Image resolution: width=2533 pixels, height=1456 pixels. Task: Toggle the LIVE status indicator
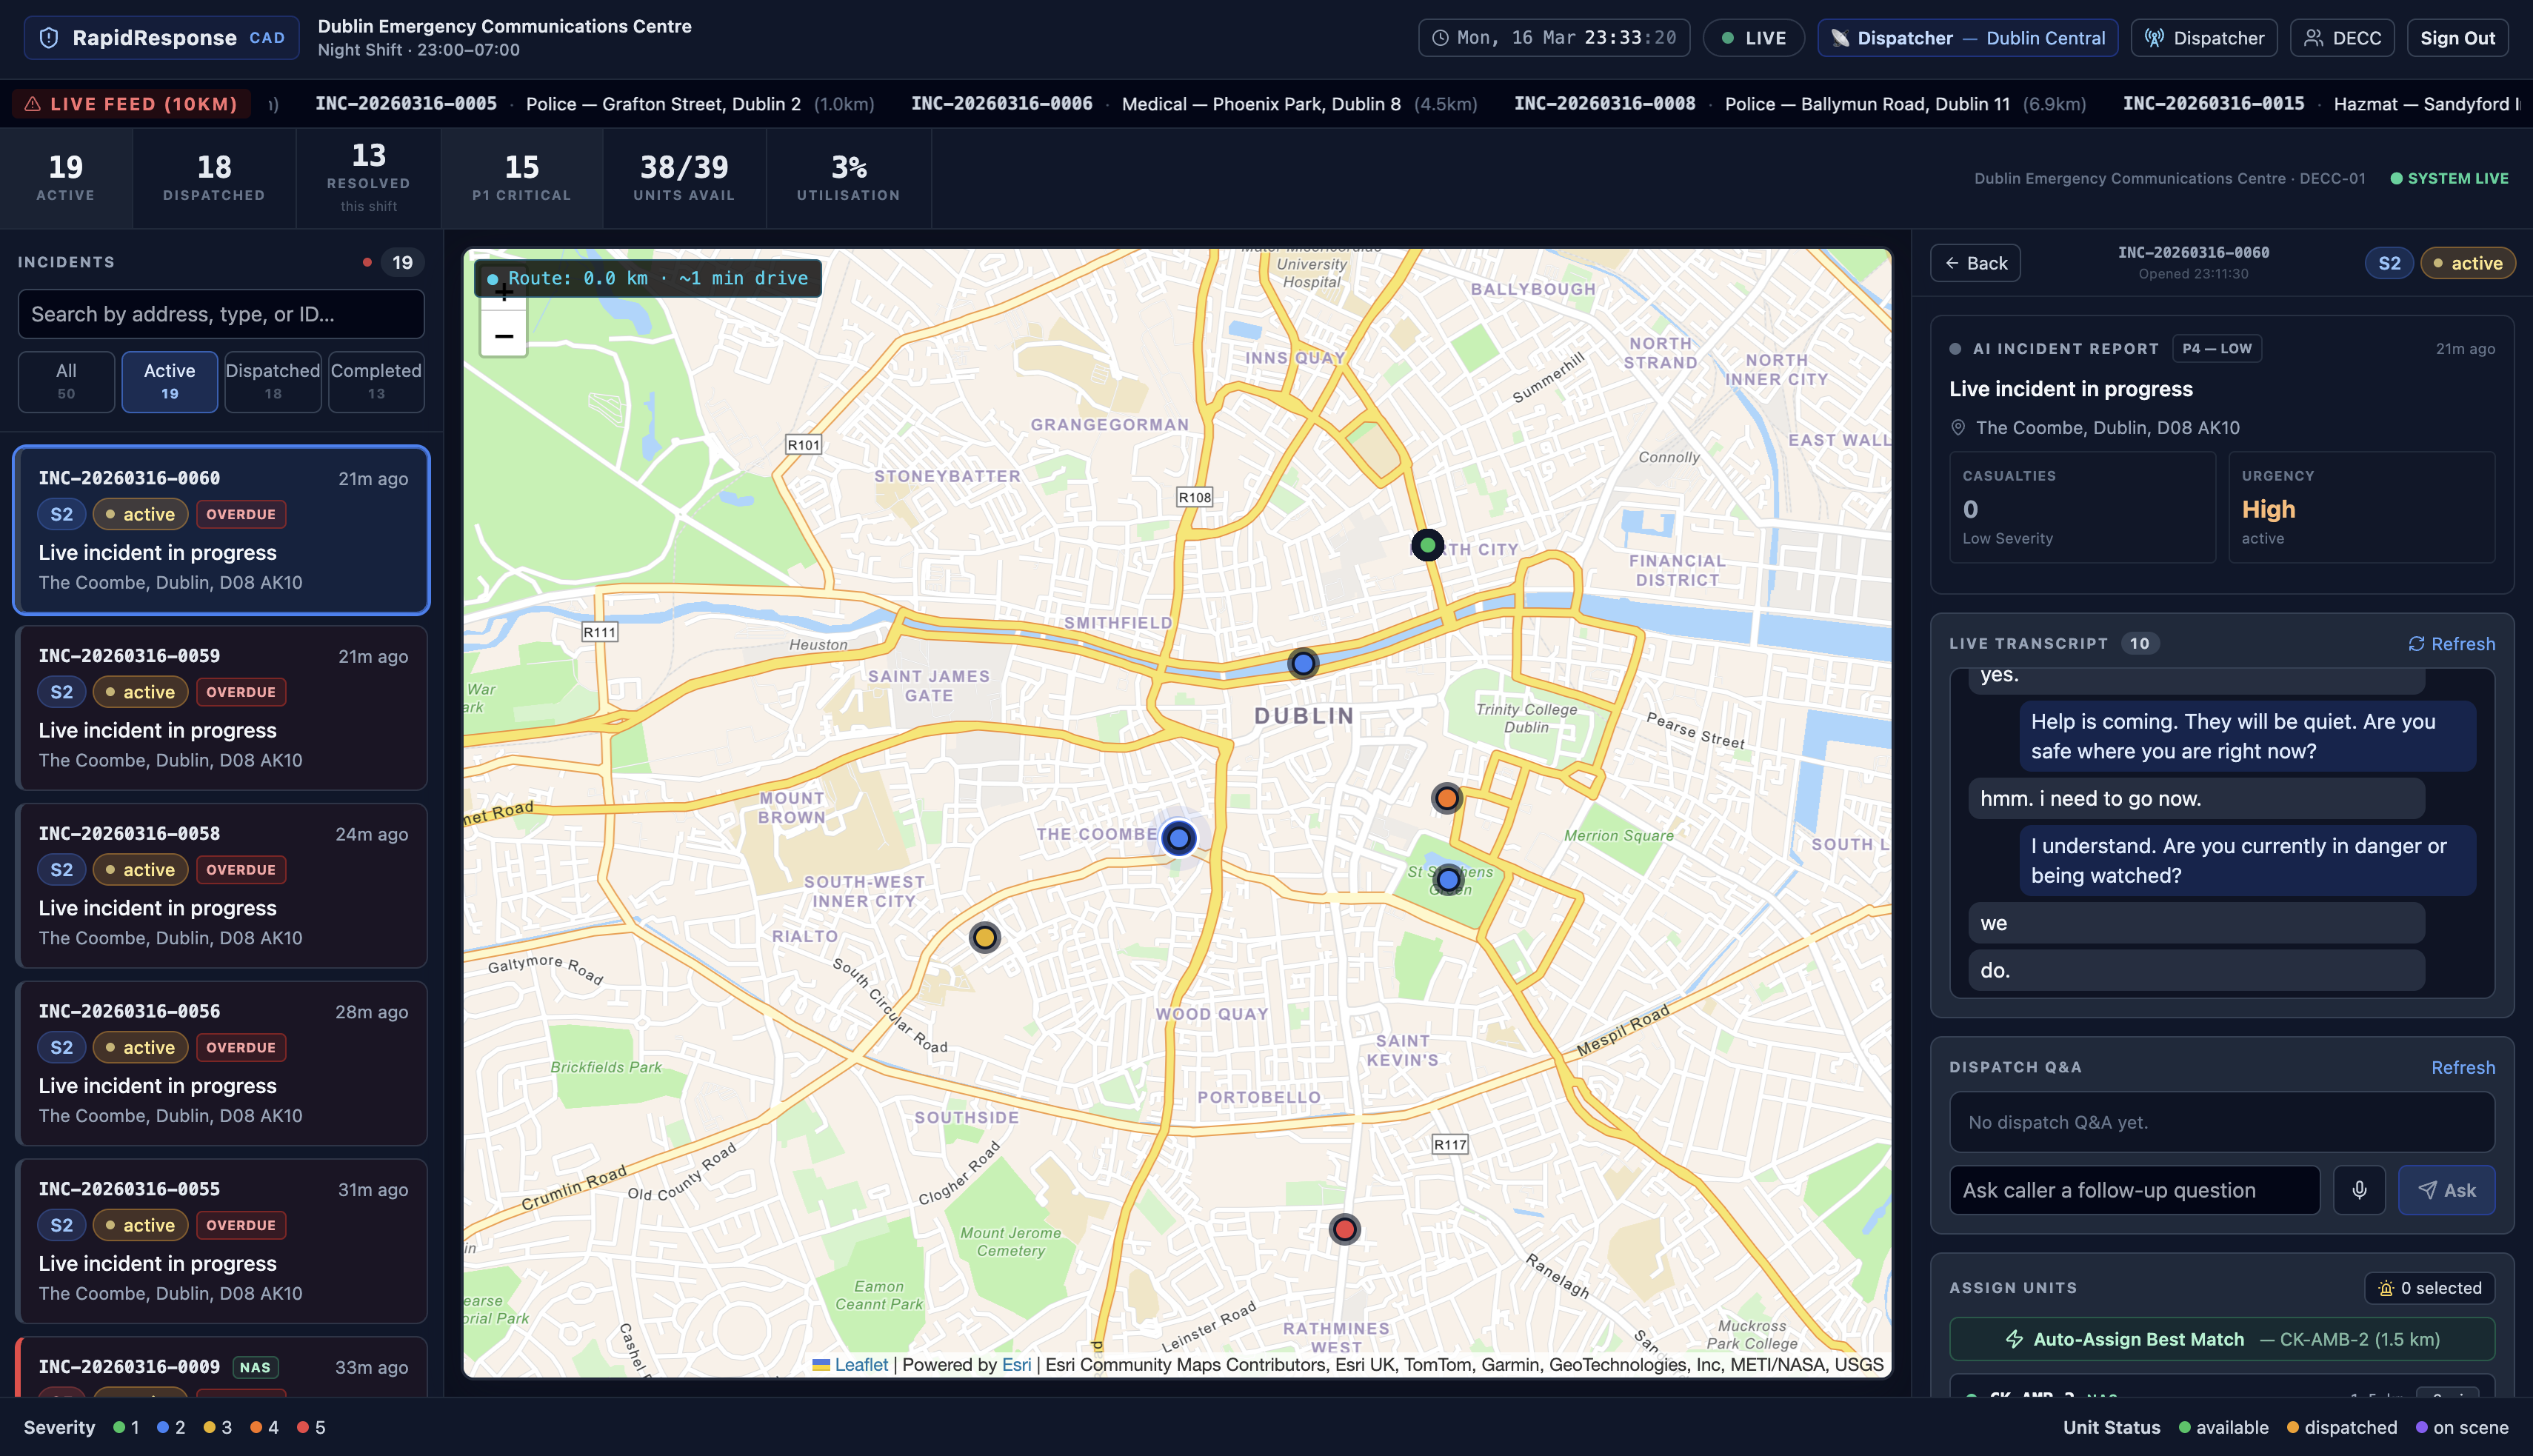(1753, 38)
